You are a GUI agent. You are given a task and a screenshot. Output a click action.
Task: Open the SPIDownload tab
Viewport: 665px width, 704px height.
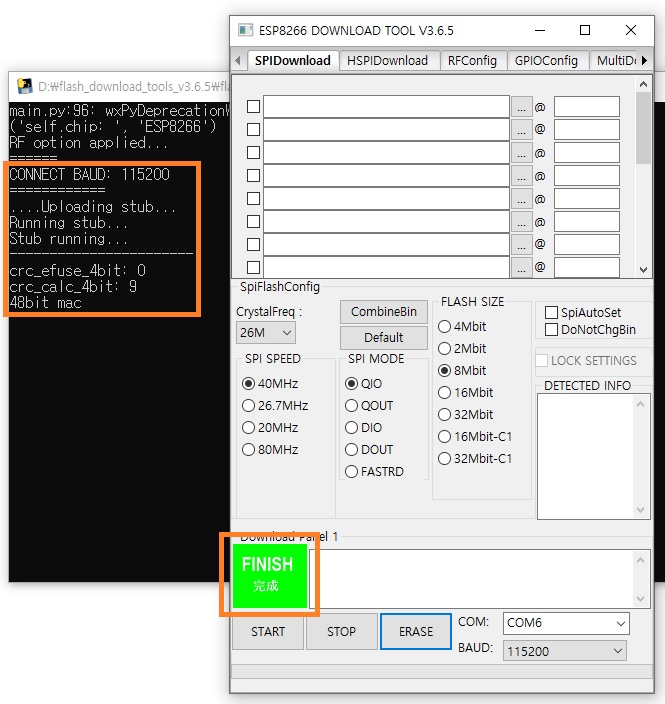coord(292,61)
